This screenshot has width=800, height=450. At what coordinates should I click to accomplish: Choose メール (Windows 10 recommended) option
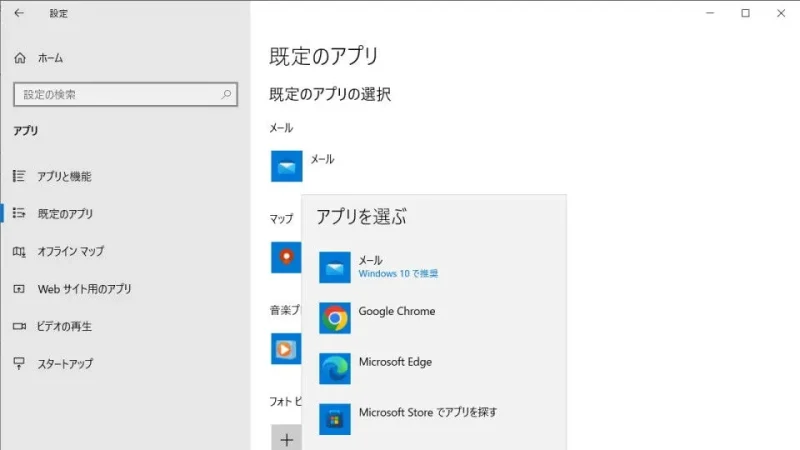point(398,266)
